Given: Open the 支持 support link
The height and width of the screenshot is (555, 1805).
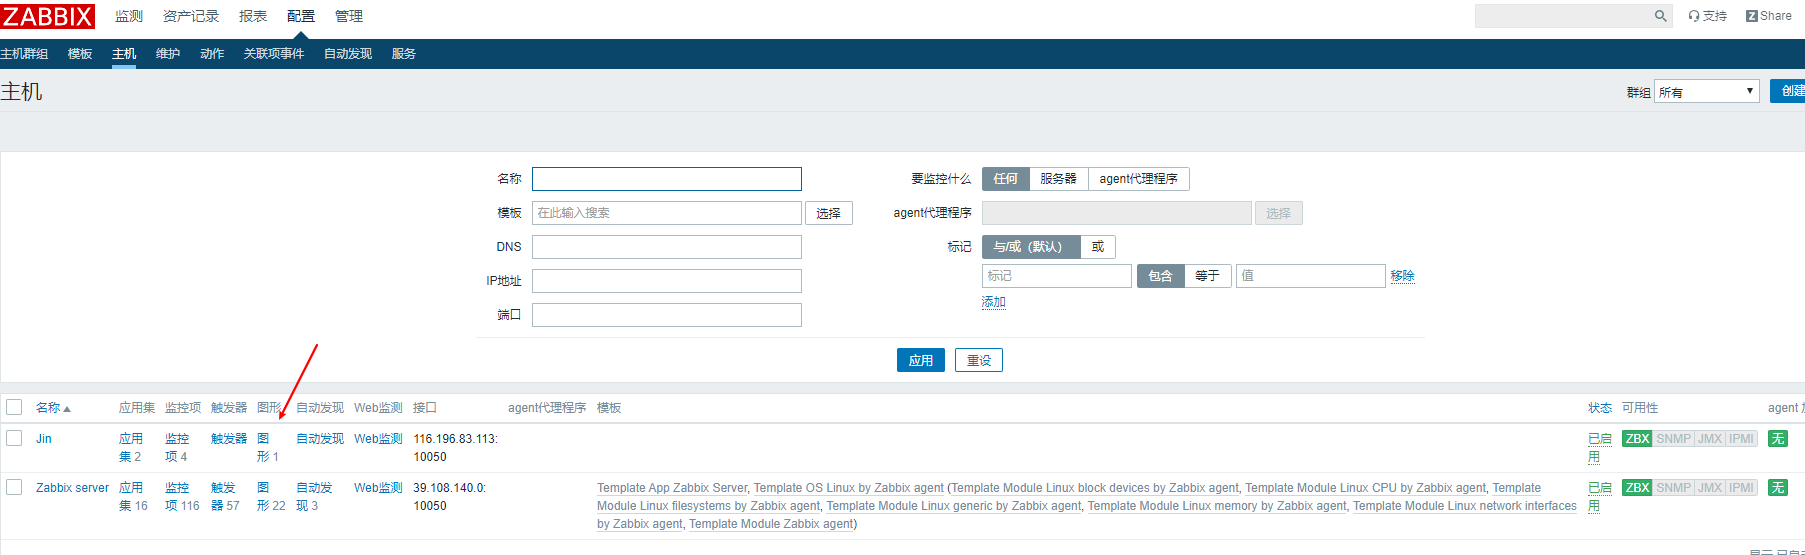Looking at the screenshot, I should (x=1708, y=16).
